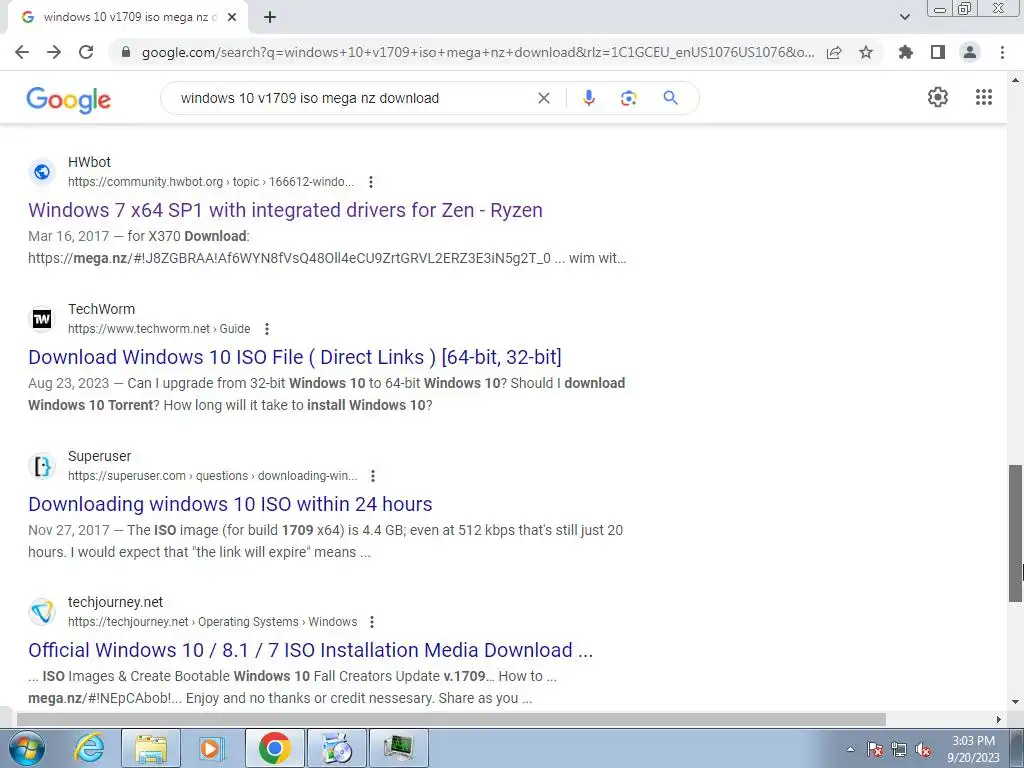Screen dimensions: 1024x768
Task: Close the windows 10 v1709 tab
Action: click(231, 18)
